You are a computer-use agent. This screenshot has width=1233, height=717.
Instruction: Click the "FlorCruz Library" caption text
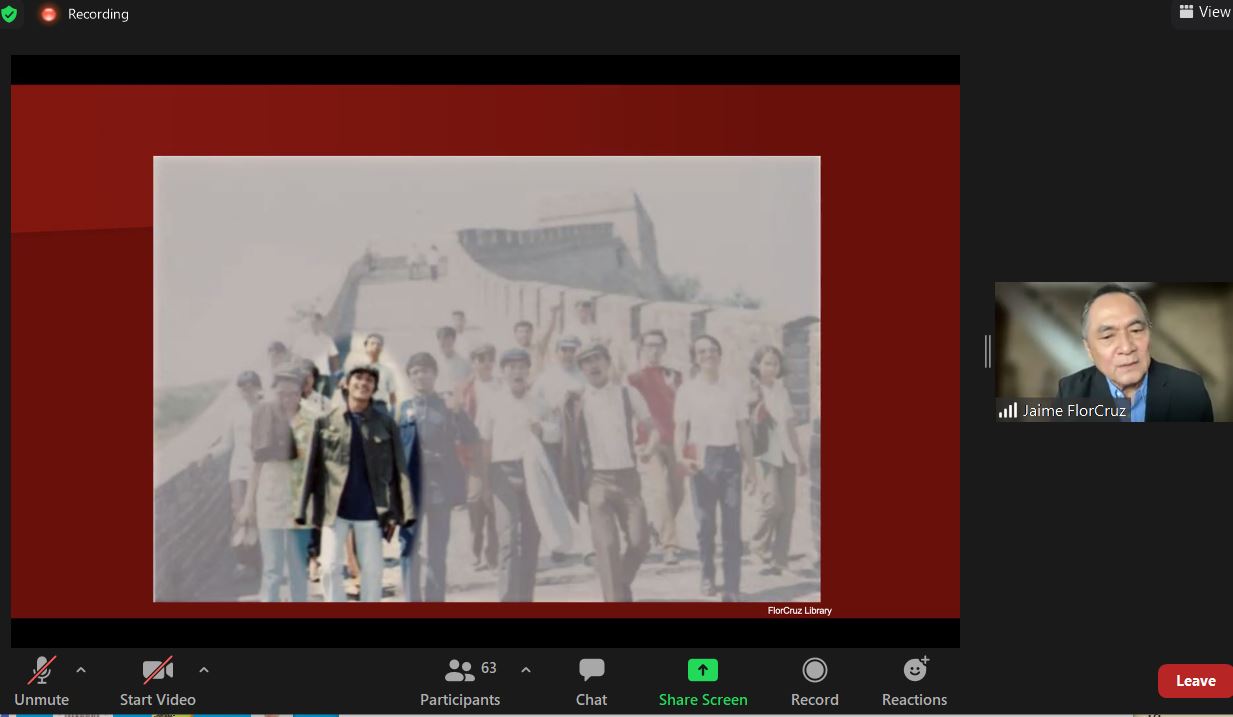point(800,610)
